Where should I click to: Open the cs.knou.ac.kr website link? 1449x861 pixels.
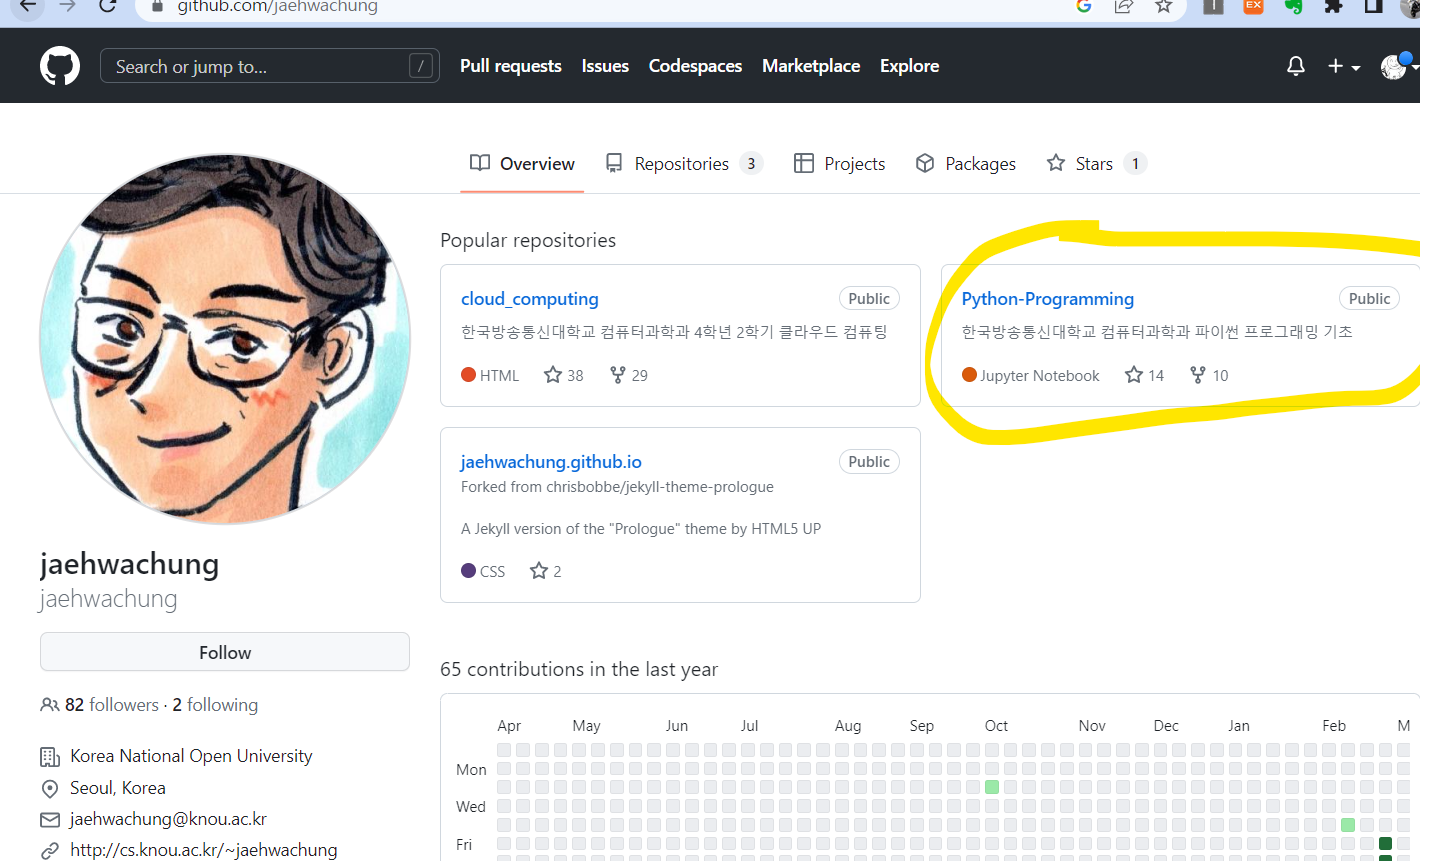coord(203,850)
